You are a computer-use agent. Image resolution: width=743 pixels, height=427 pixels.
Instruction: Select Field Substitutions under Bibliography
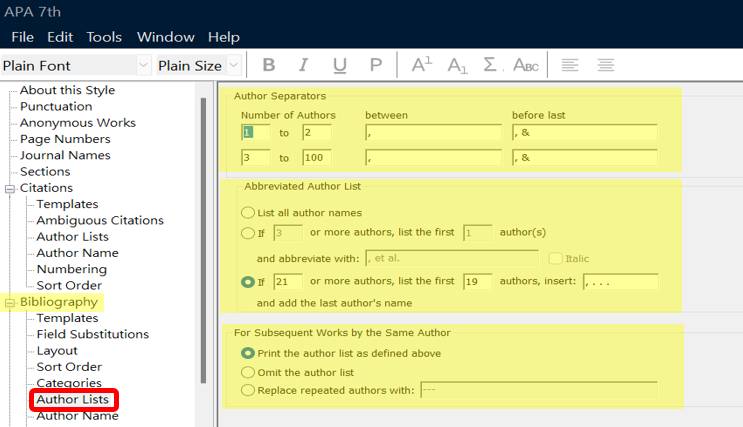92,334
